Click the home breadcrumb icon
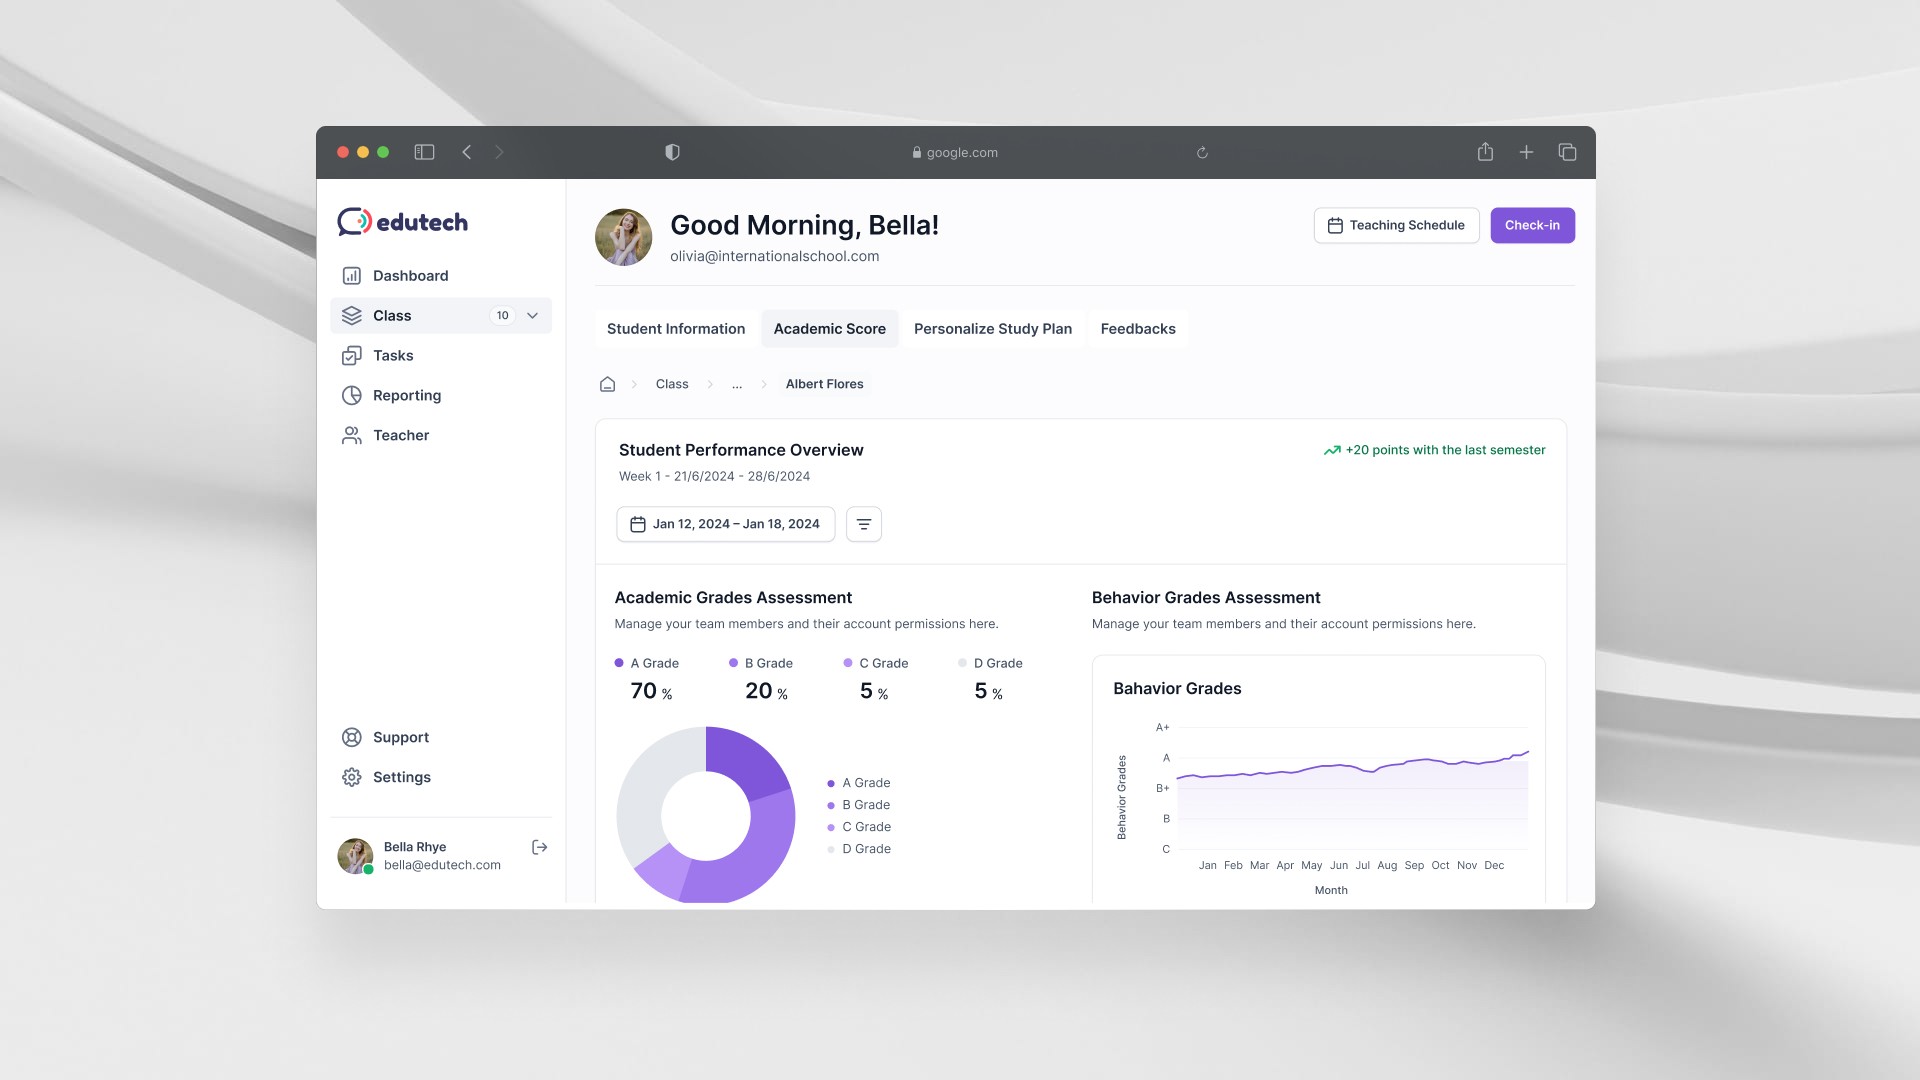 coord(607,384)
